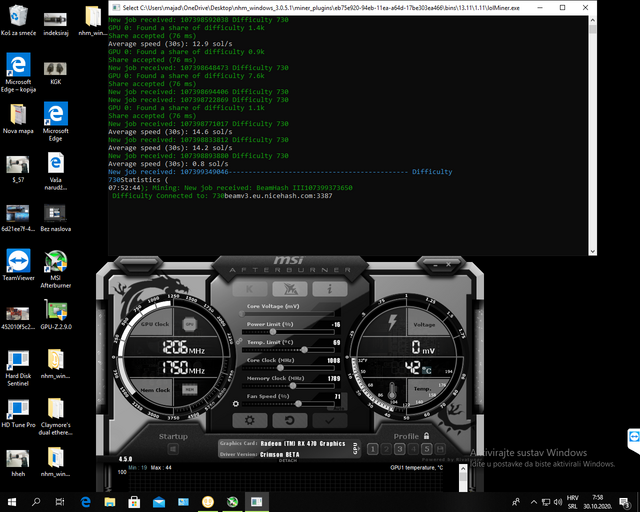Open HD Tune Pro shortcut

(18, 413)
